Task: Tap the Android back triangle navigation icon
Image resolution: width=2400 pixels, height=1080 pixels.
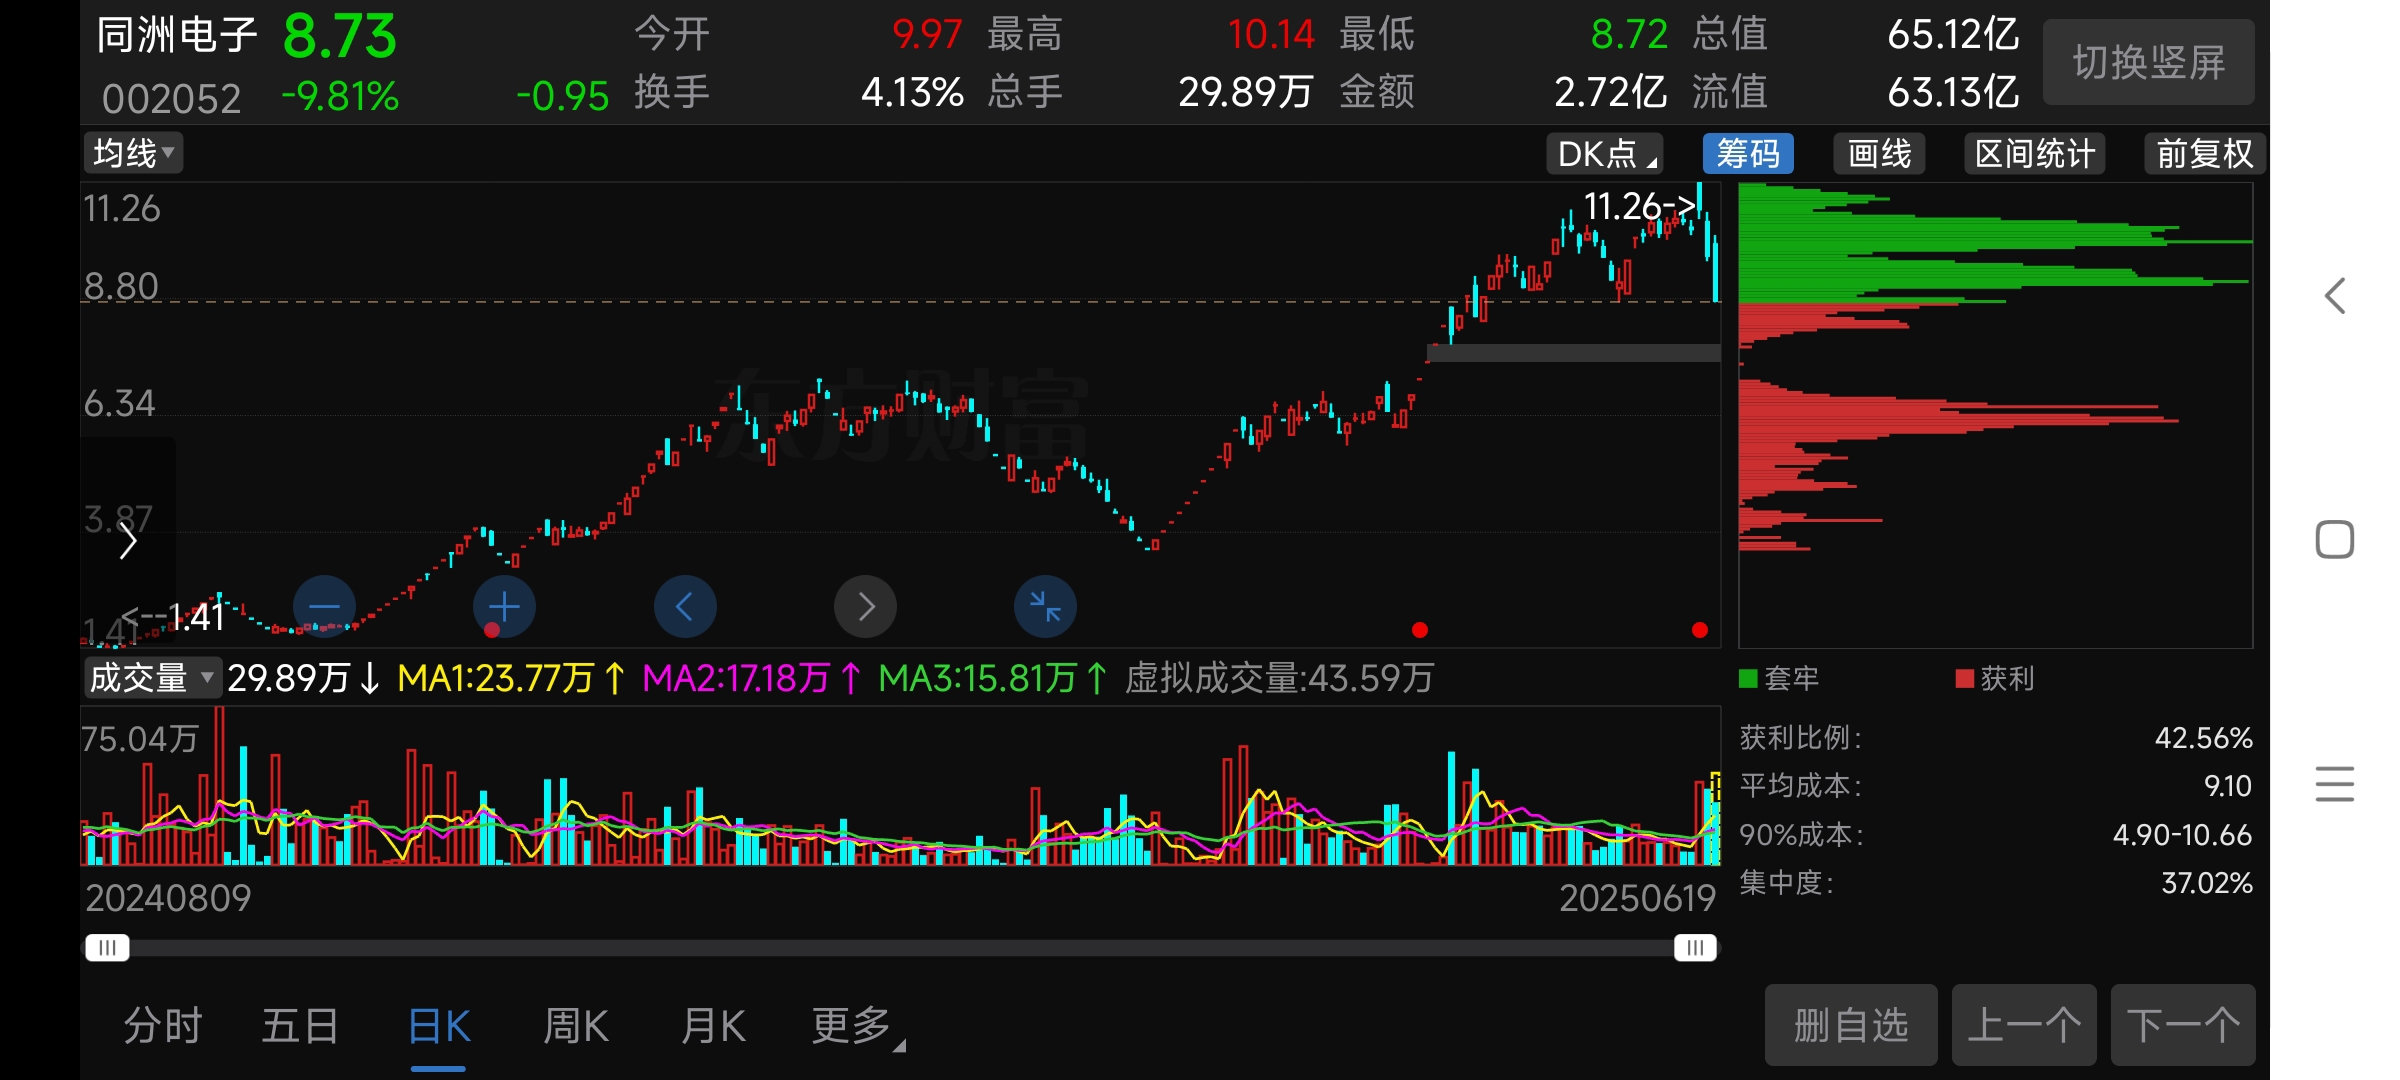Action: coord(2335,296)
